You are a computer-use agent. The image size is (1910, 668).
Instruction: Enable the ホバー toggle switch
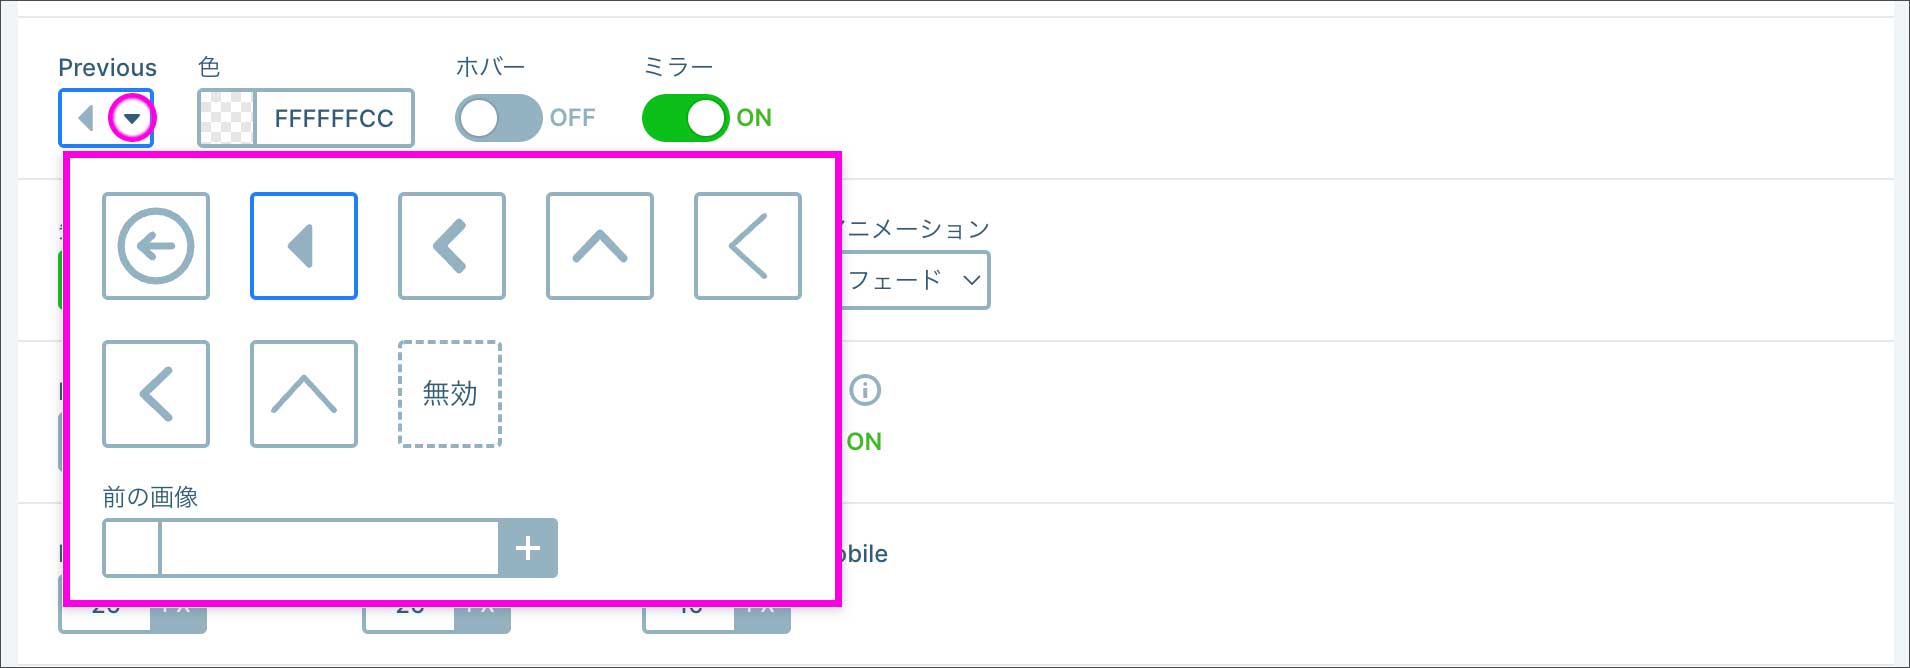pos(498,118)
